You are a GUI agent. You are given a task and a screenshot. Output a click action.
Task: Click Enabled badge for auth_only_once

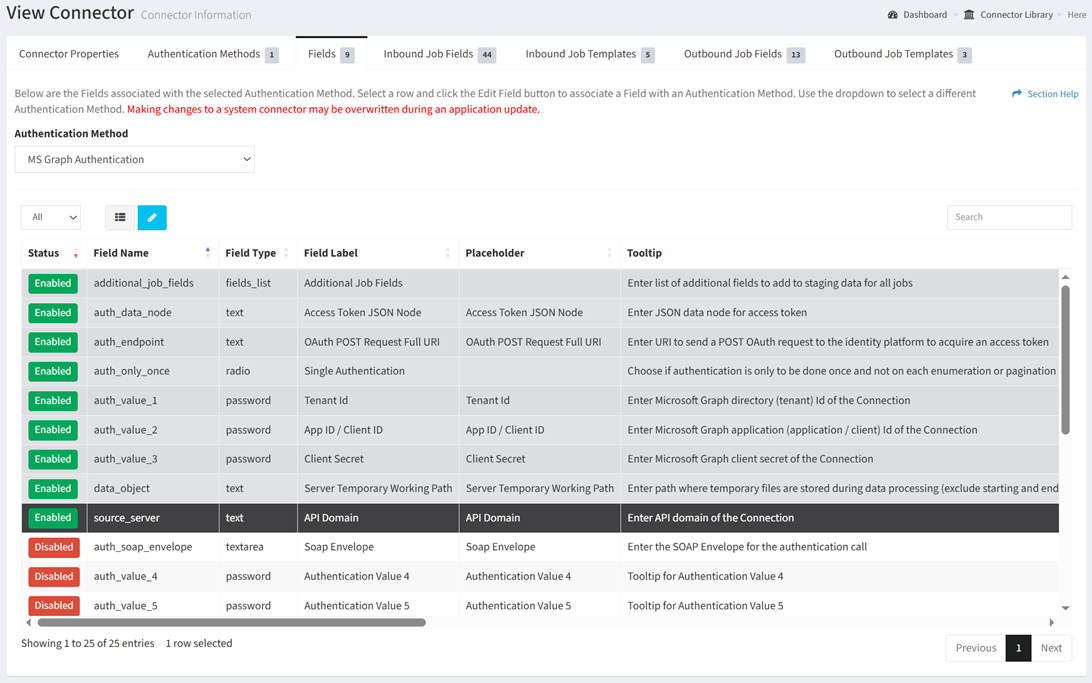click(53, 371)
